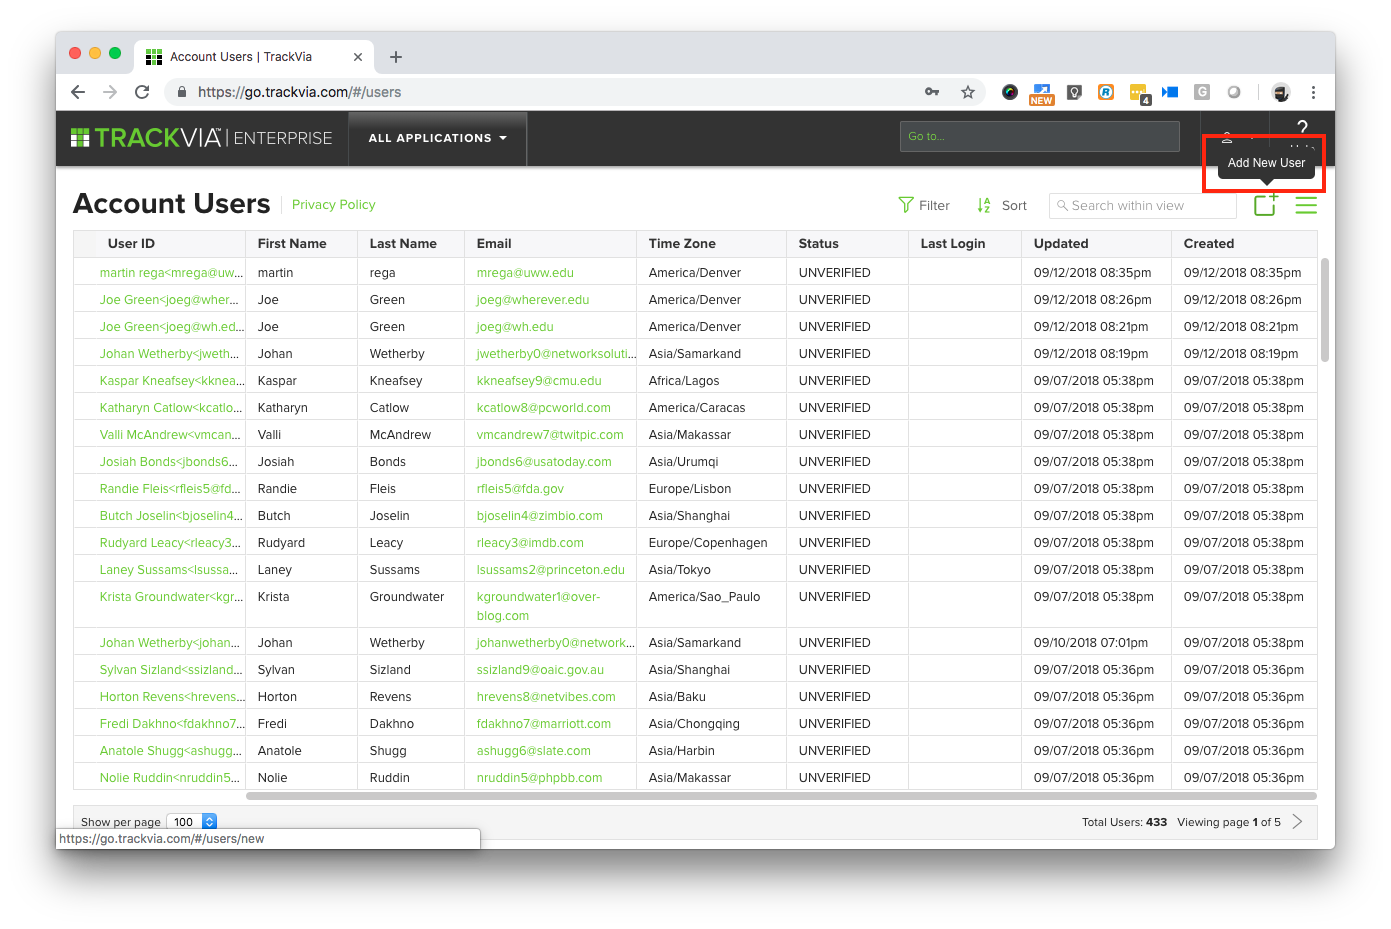
Task: Click email link nruddin5@phpbb.com
Action: (539, 777)
